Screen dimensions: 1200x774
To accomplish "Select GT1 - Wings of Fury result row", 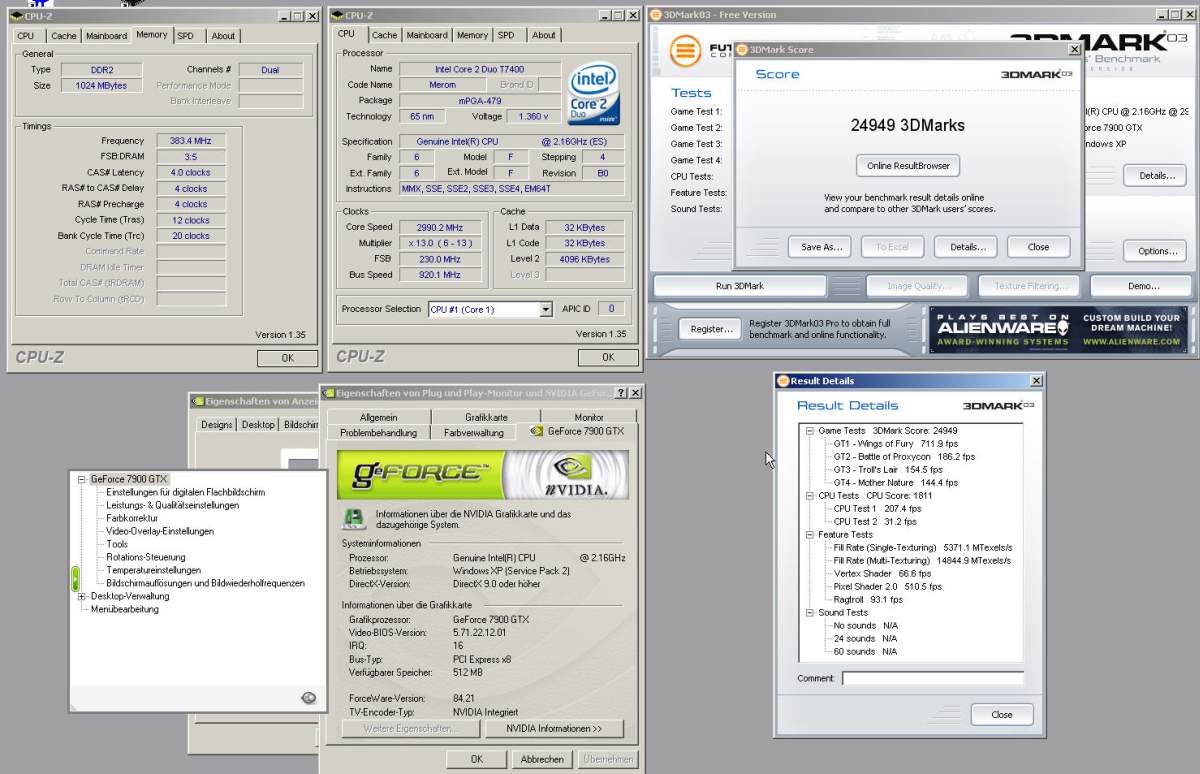I will coord(896,444).
